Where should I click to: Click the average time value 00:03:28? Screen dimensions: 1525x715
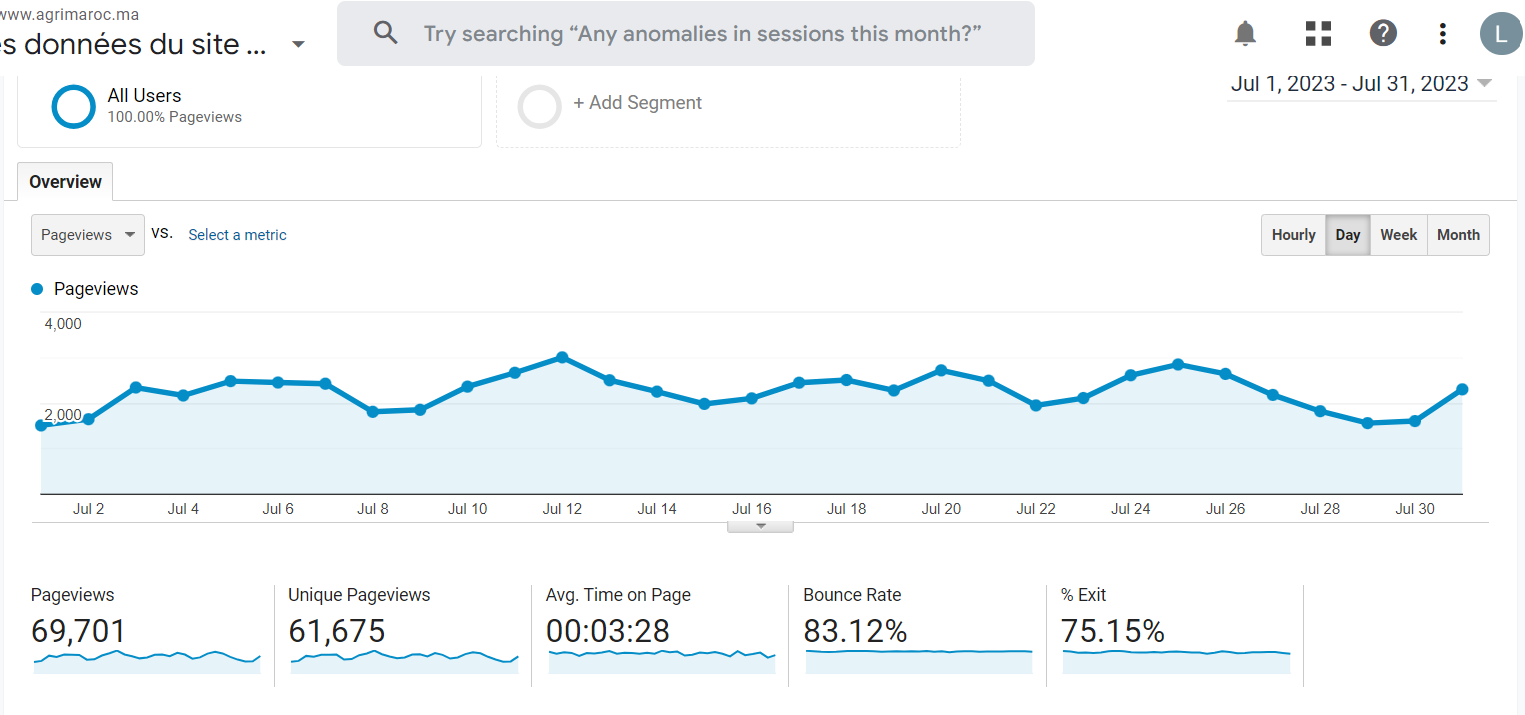[x=608, y=632]
